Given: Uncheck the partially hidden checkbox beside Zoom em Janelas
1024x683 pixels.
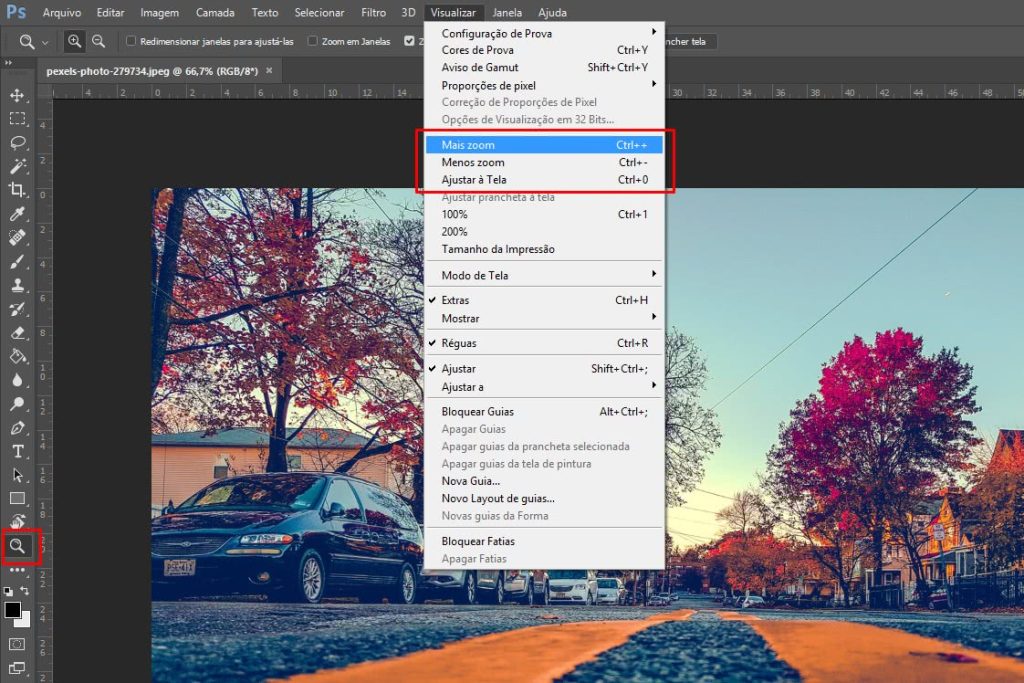Looking at the screenshot, I should tap(409, 41).
